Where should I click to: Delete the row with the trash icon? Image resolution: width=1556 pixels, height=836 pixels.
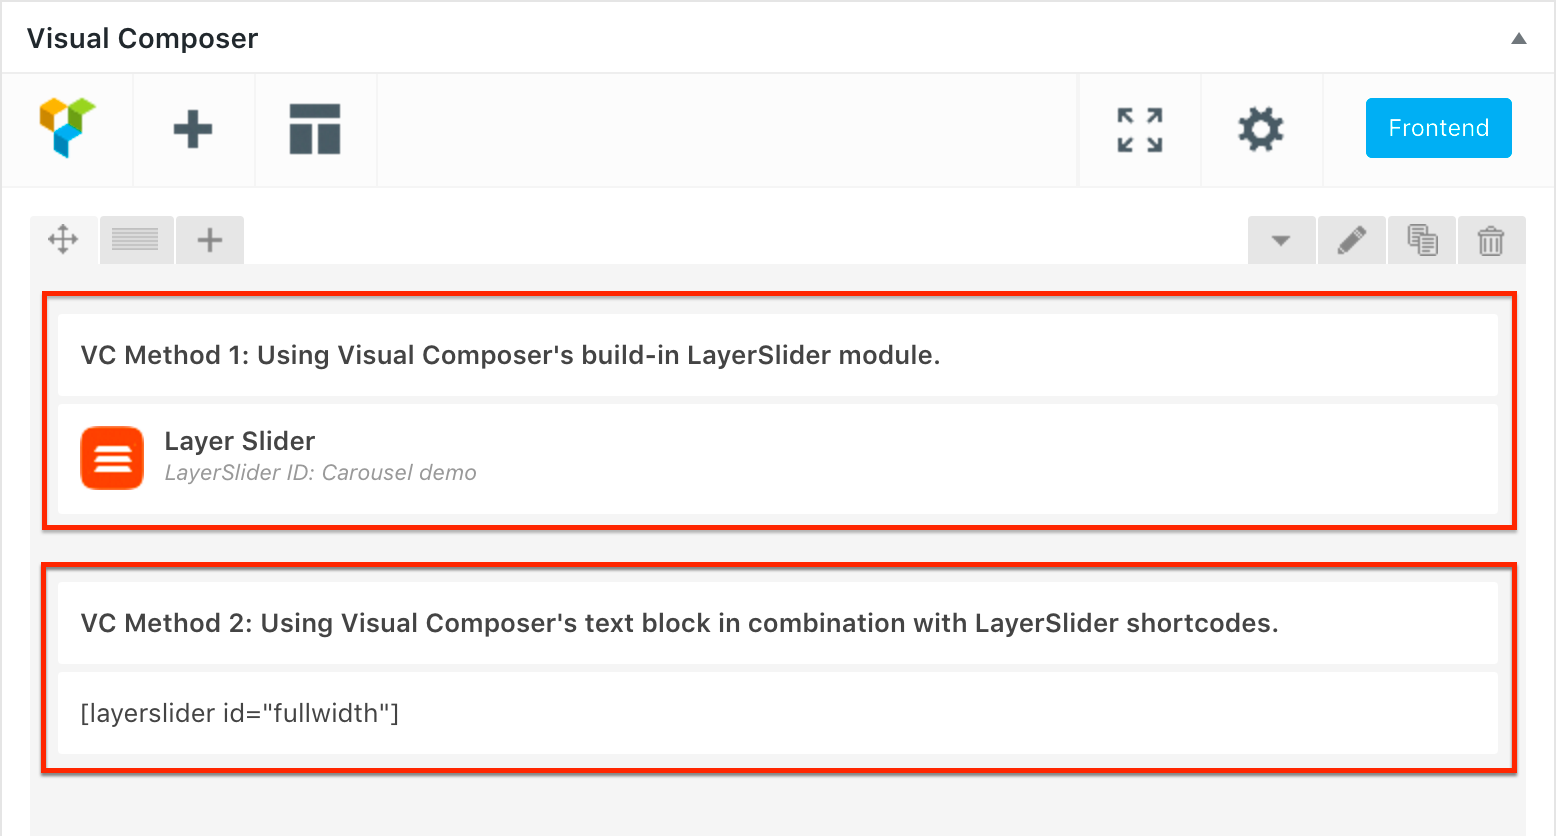tap(1491, 240)
